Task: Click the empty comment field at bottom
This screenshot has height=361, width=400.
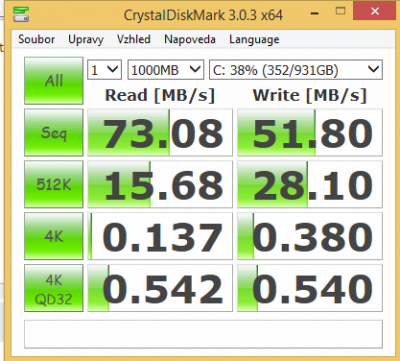Action: pyautogui.click(x=203, y=334)
